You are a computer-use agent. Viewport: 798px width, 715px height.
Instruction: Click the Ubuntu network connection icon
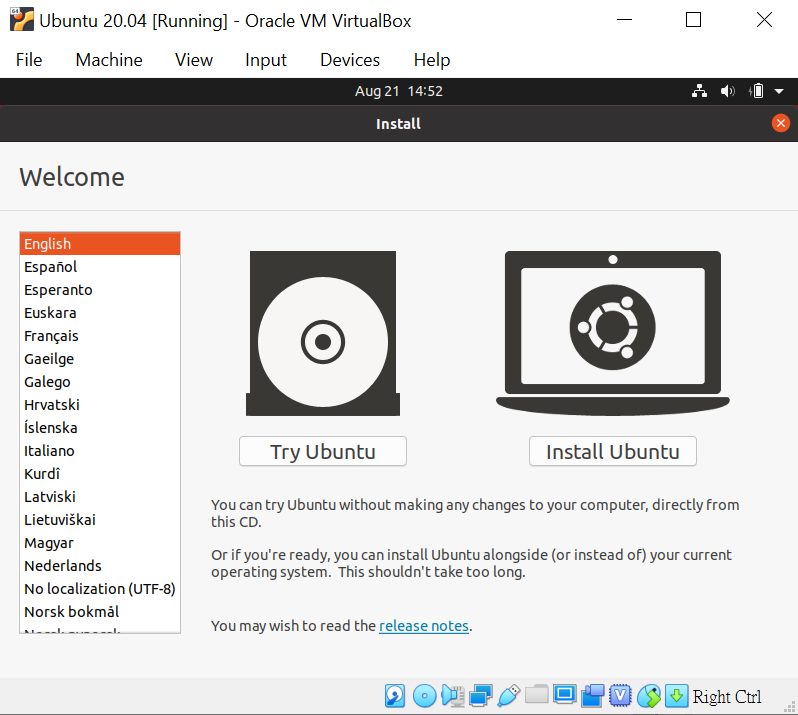tap(699, 91)
